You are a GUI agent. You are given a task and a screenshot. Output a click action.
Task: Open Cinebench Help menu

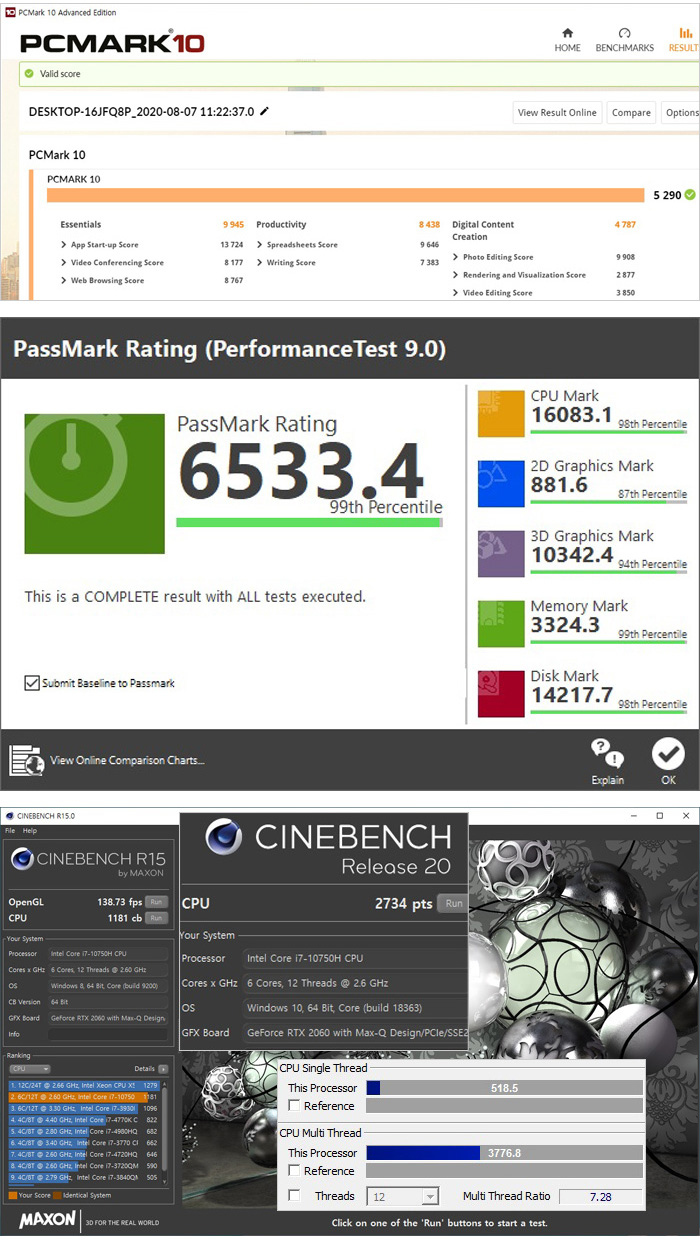click(x=30, y=831)
